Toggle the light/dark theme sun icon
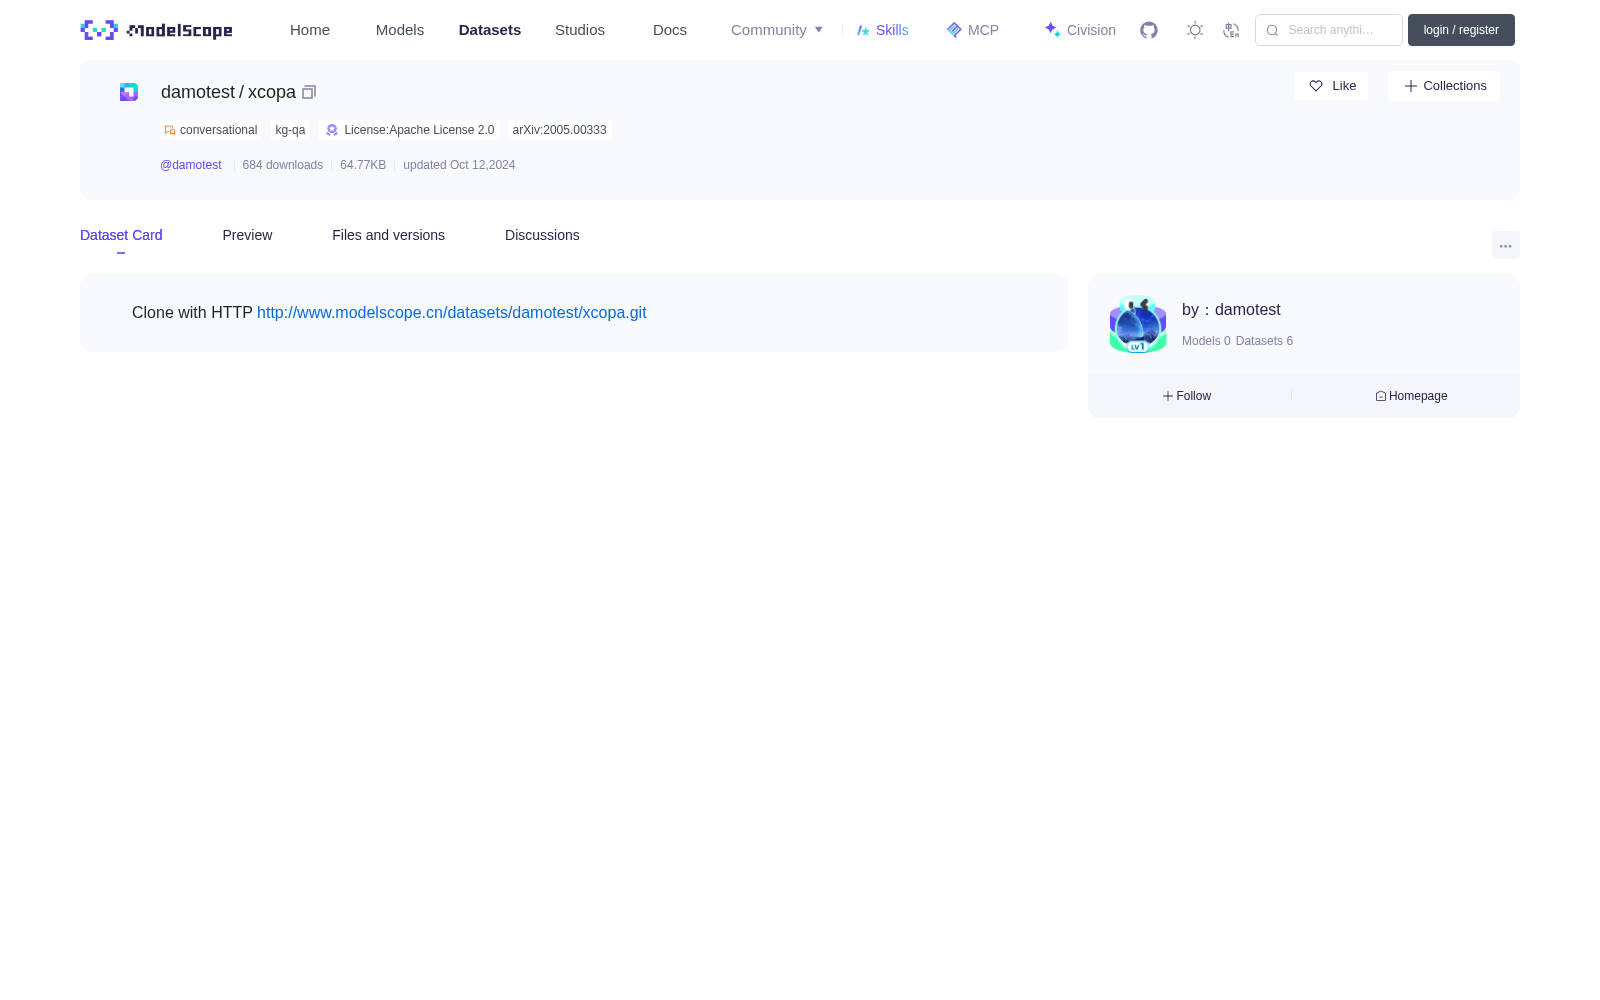This screenshot has height=1000, width=1600. pyautogui.click(x=1195, y=30)
